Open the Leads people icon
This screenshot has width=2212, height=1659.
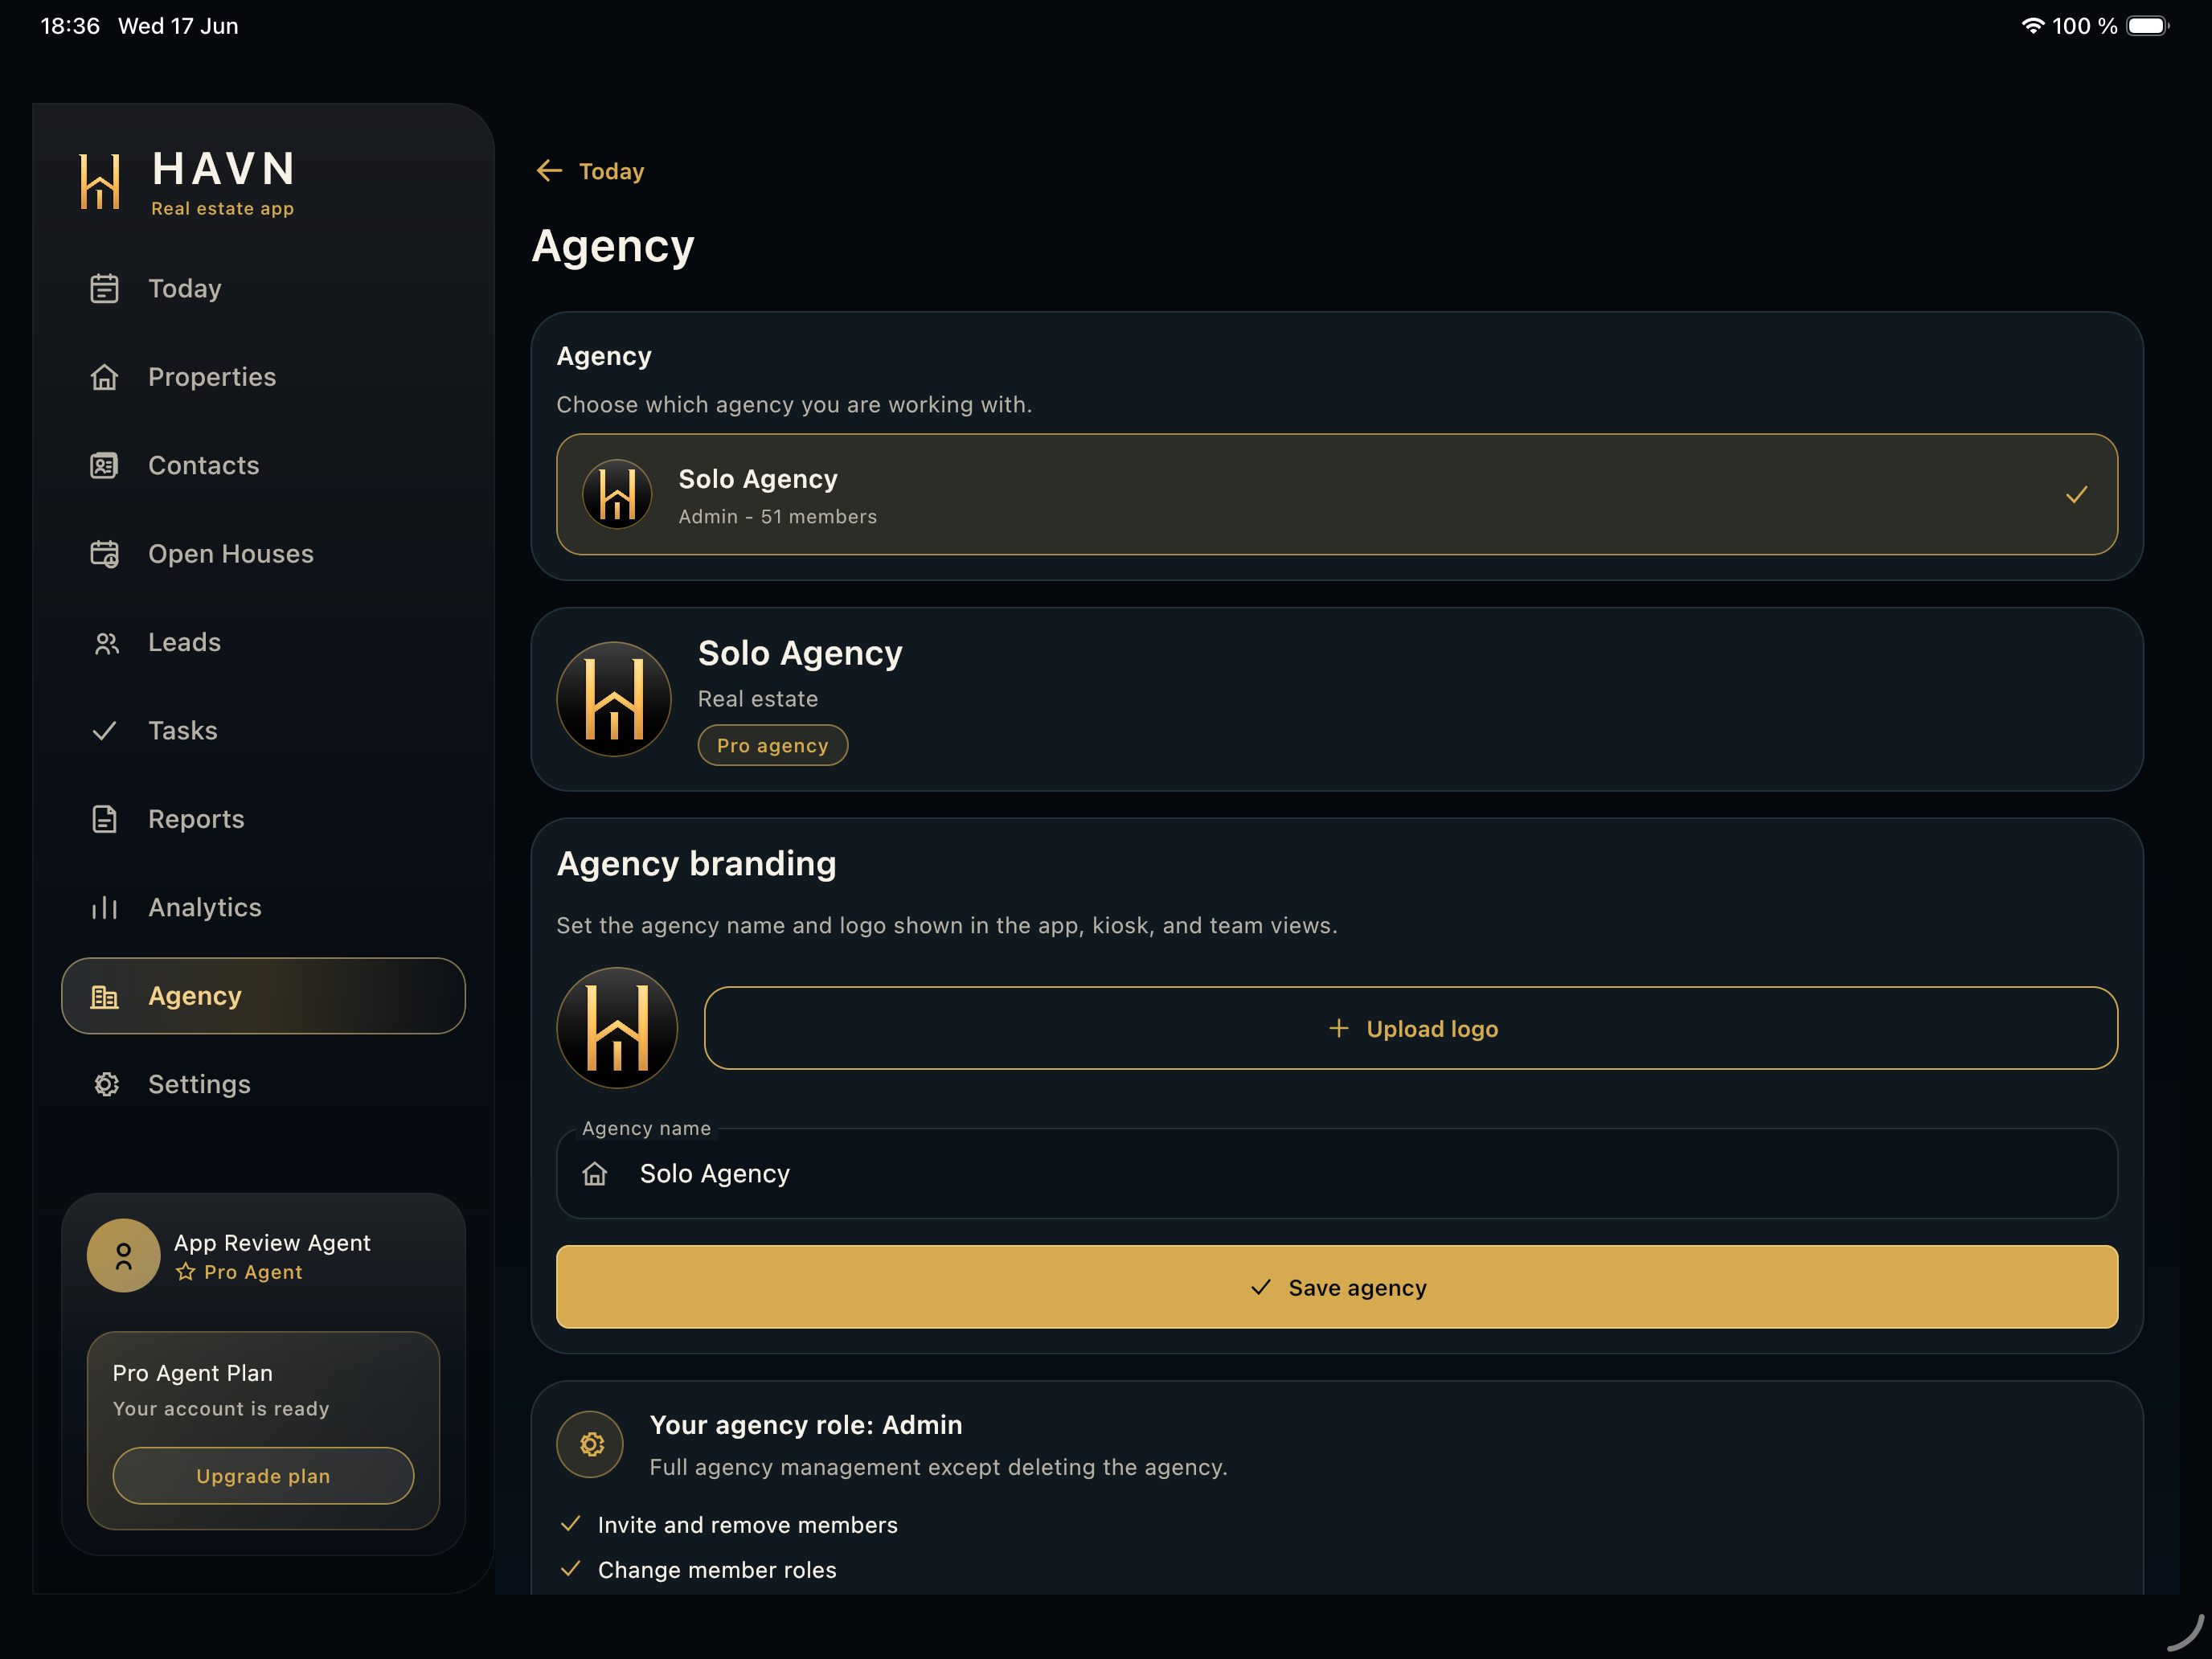106,643
